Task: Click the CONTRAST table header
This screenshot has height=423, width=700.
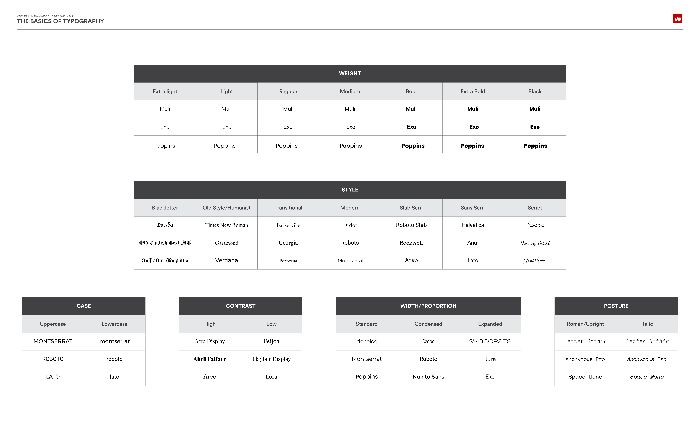Action: 240,306
